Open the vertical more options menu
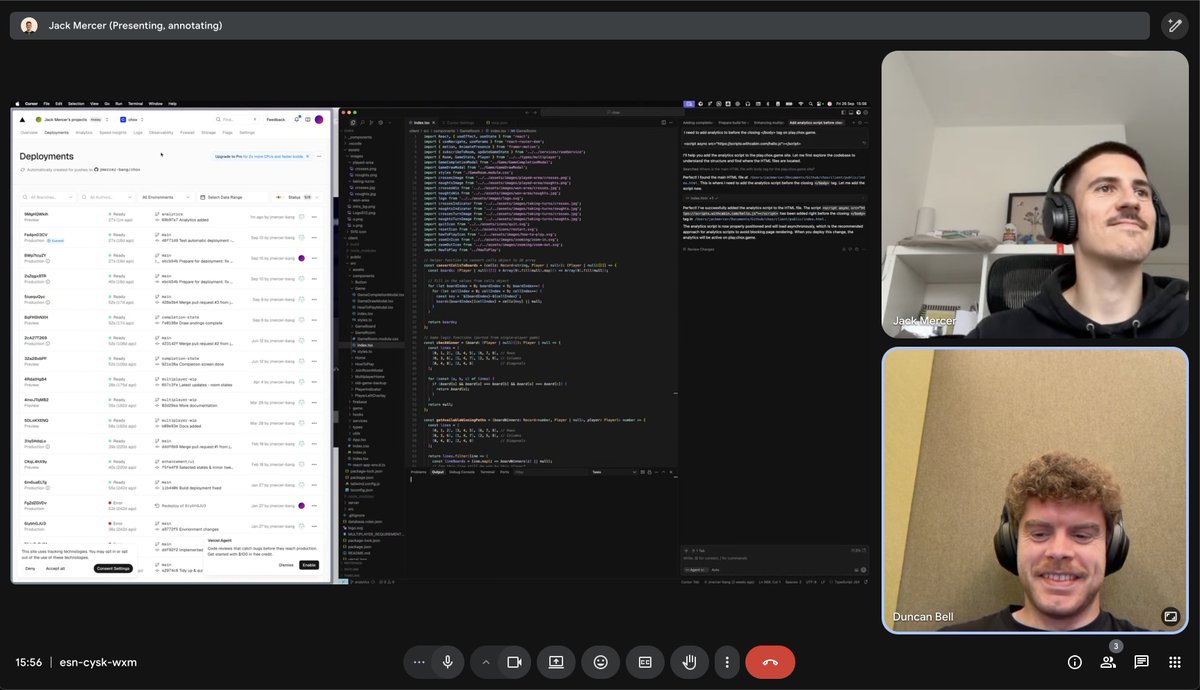This screenshot has width=1200, height=690. click(727, 662)
